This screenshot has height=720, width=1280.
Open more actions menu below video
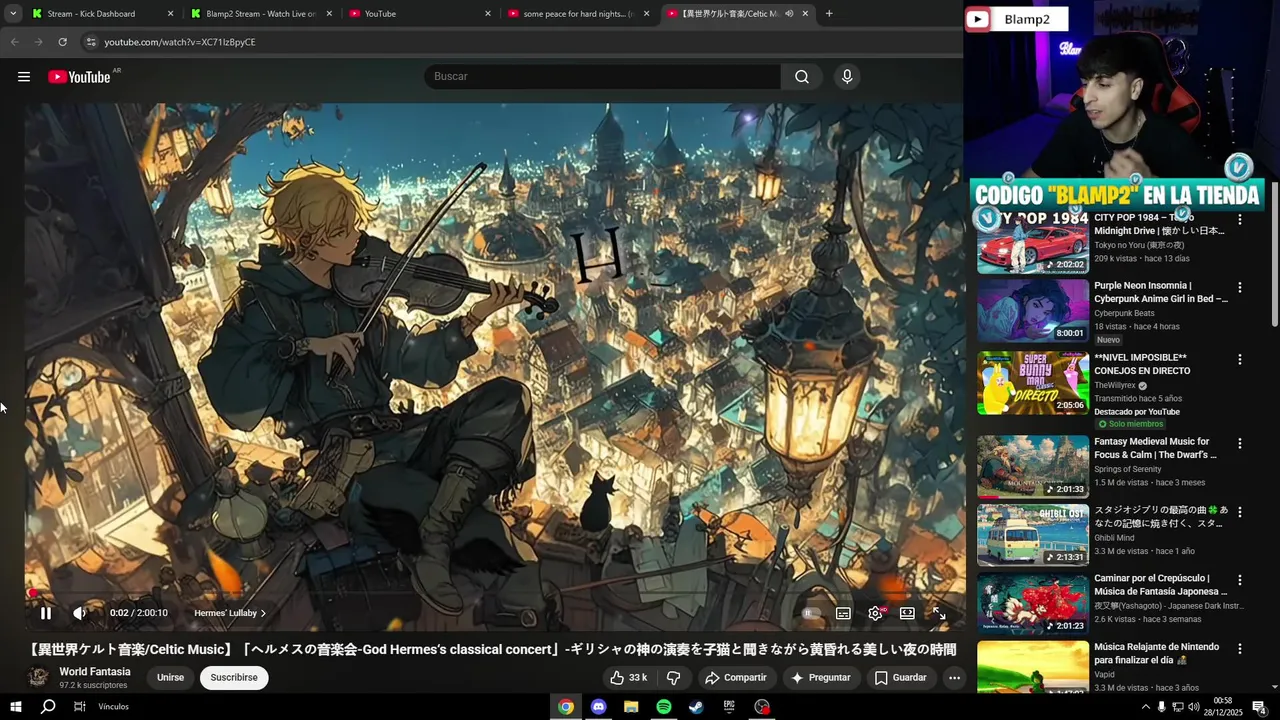coord(954,677)
